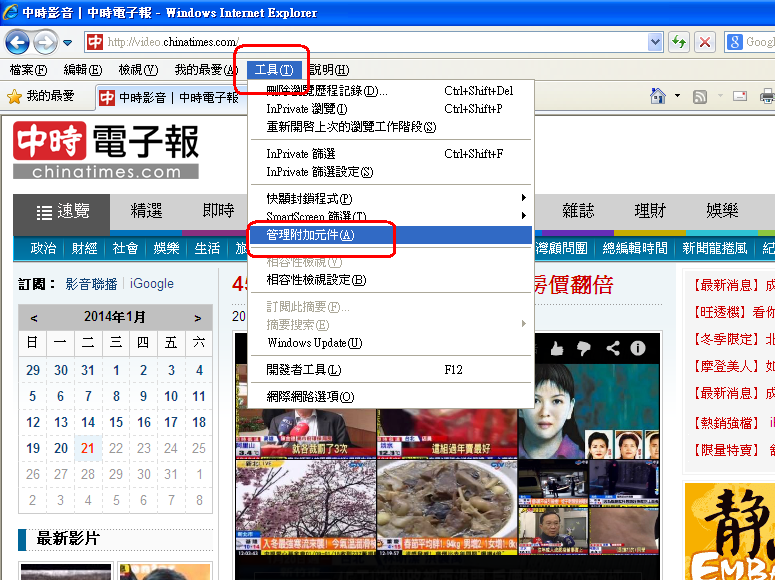The image size is (775, 580).
Task: Click the 中時電子報 site logo
Action: (x=106, y=150)
